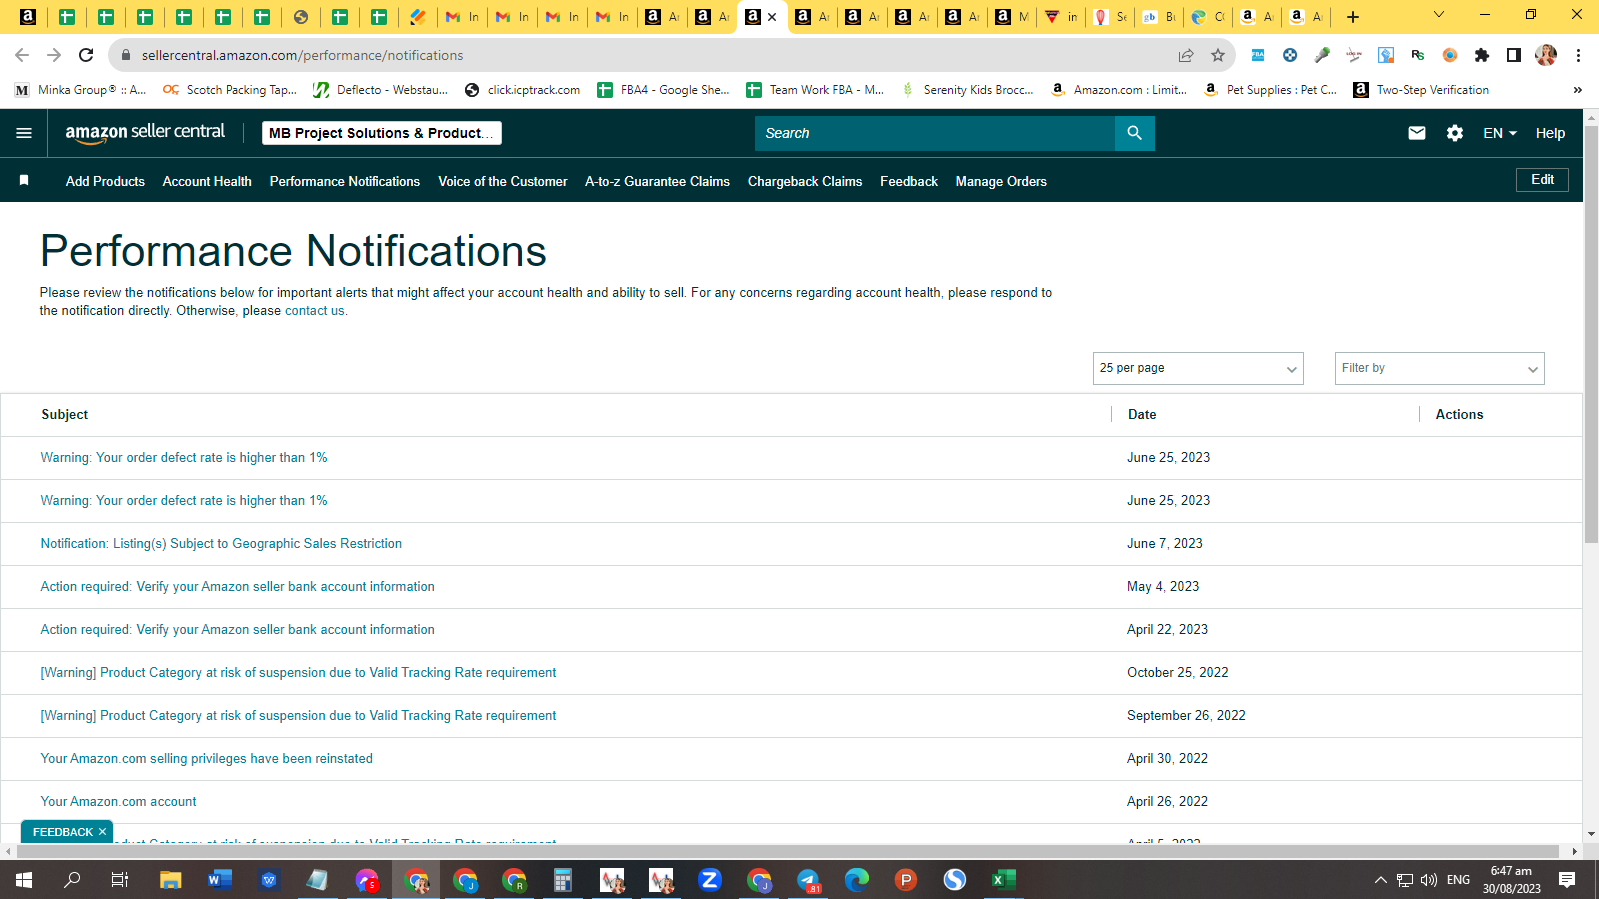Open Task View on the taskbar
The width and height of the screenshot is (1599, 899).
click(x=120, y=880)
